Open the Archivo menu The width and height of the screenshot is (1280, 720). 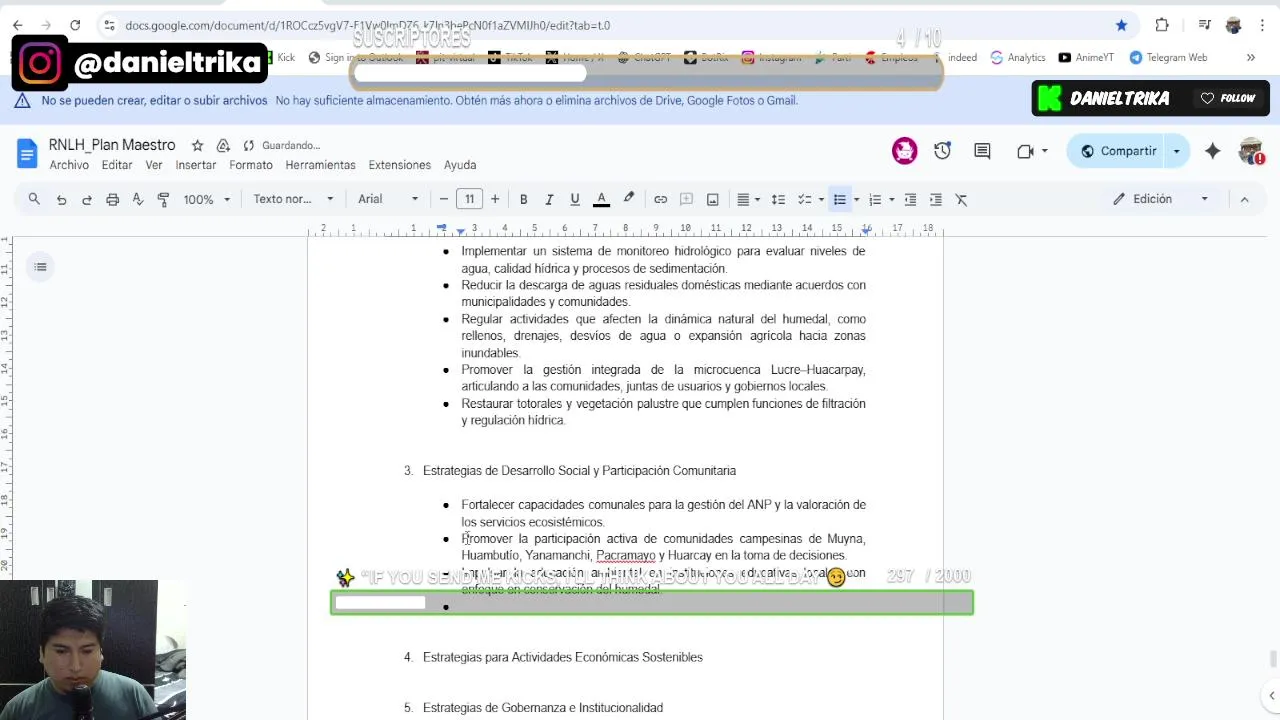[69, 165]
